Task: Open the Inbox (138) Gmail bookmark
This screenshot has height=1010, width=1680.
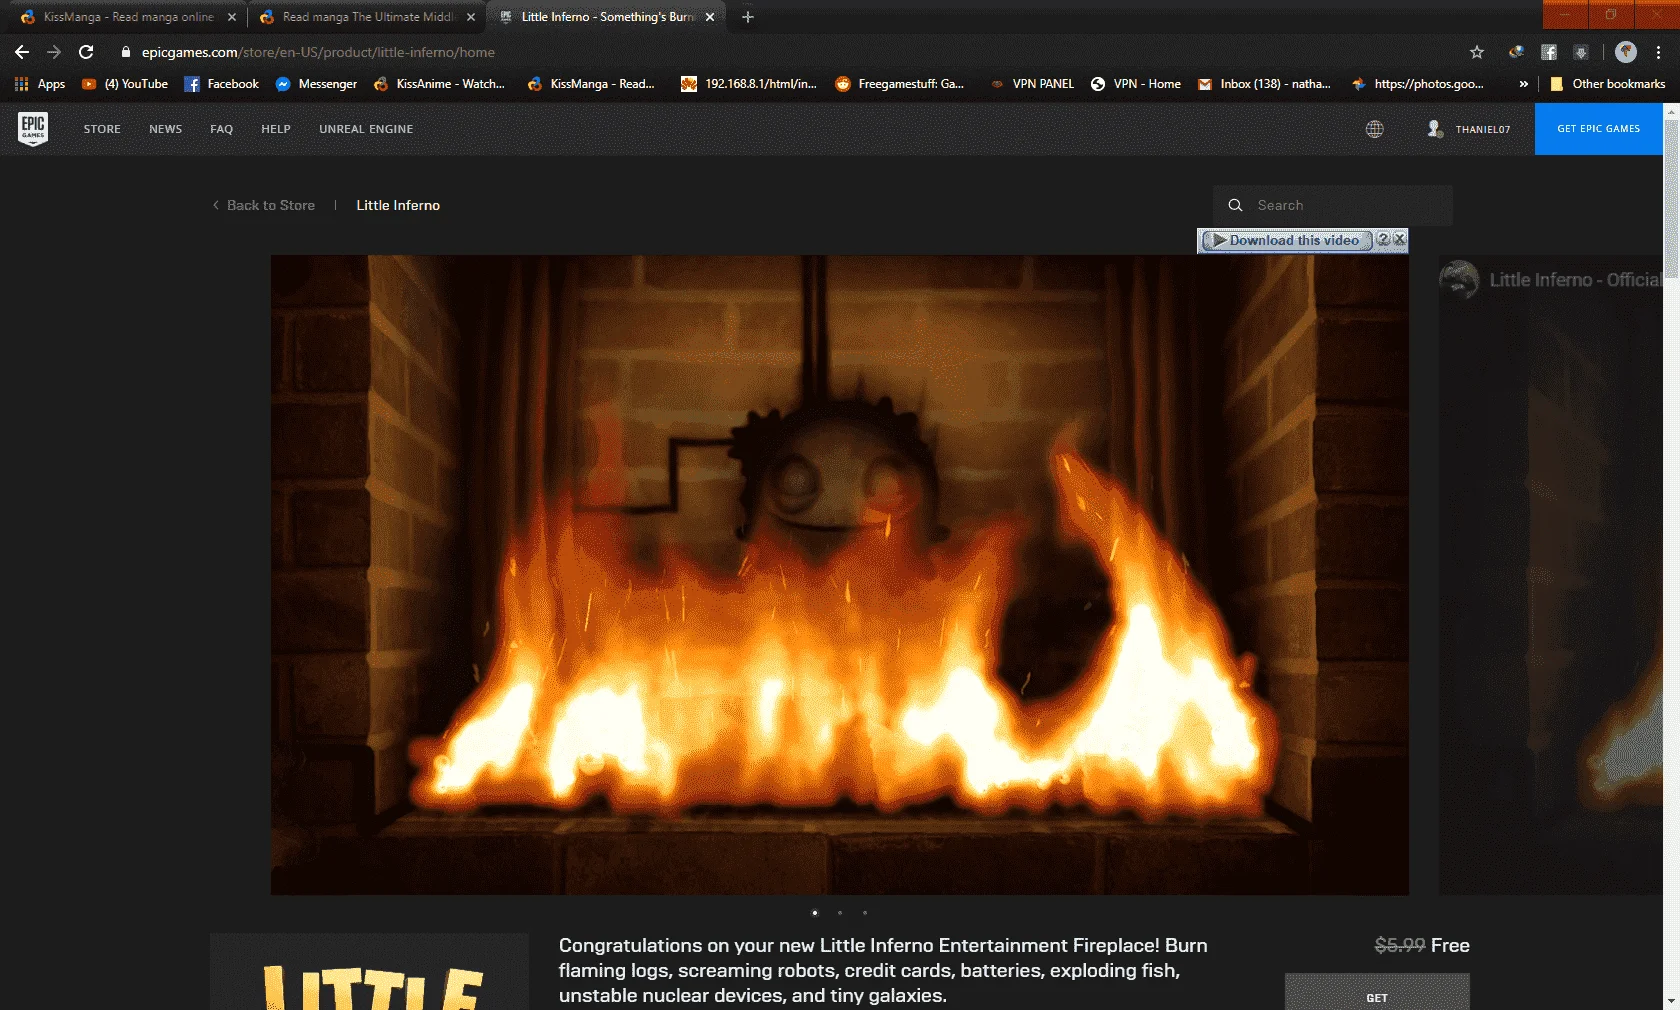Action: [x=1264, y=84]
